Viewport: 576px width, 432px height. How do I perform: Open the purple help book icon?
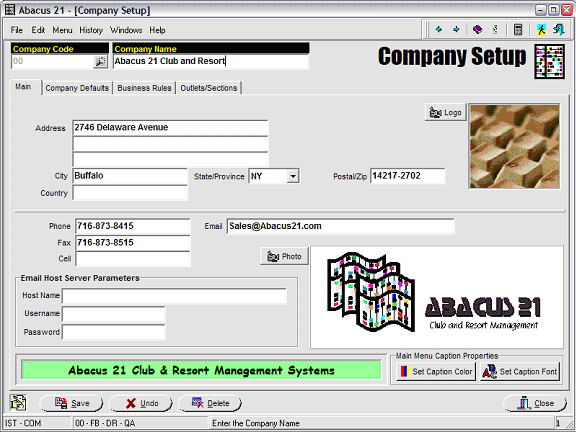click(x=478, y=29)
